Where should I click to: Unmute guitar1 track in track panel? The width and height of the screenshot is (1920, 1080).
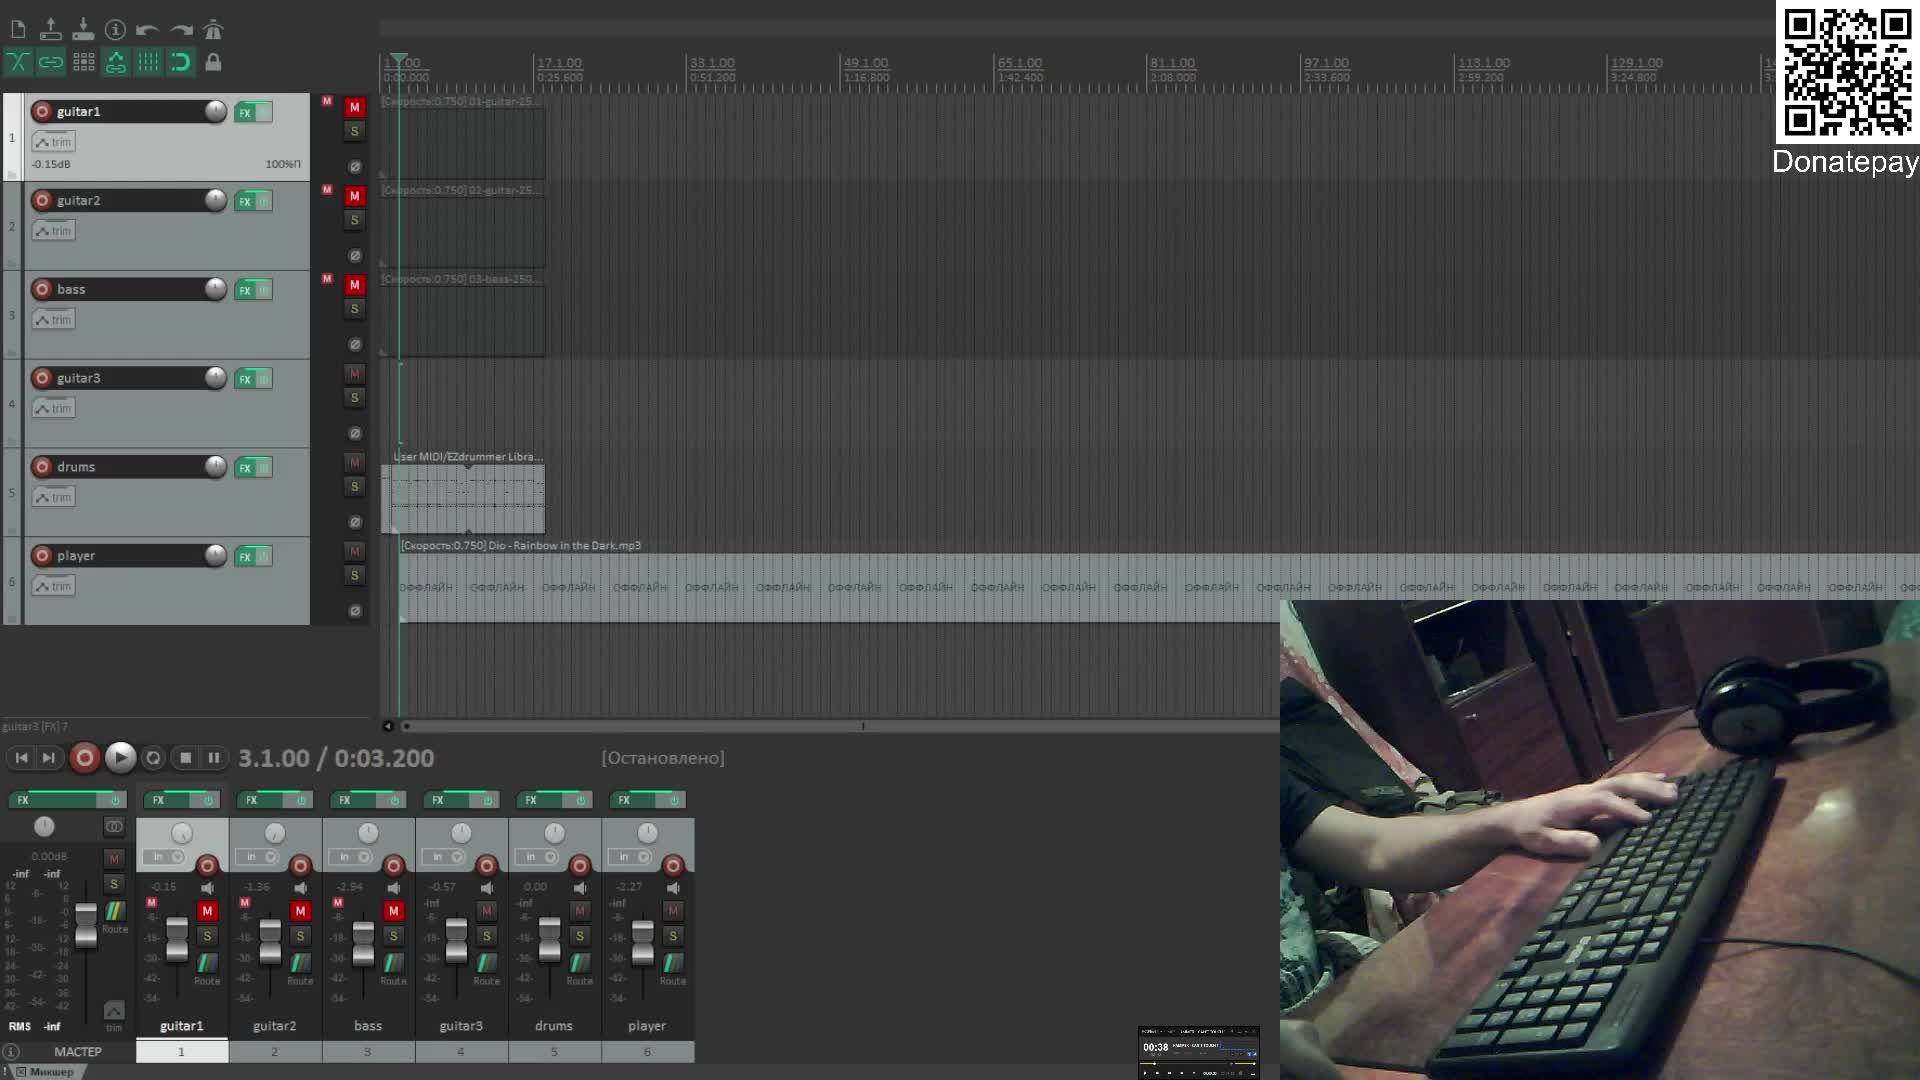(354, 107)
